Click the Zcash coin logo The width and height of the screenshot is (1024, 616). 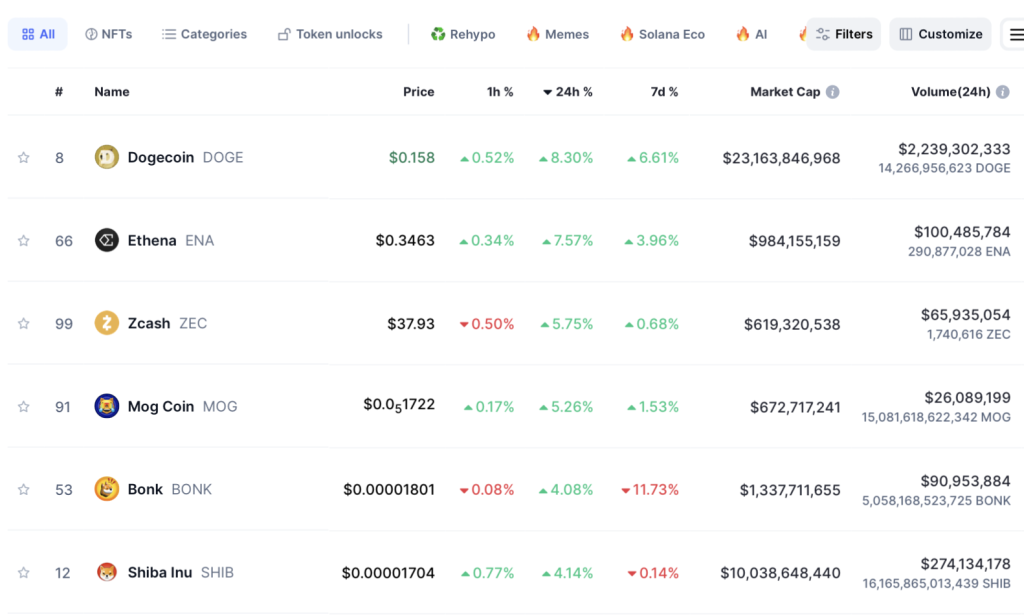coord(106,323)
